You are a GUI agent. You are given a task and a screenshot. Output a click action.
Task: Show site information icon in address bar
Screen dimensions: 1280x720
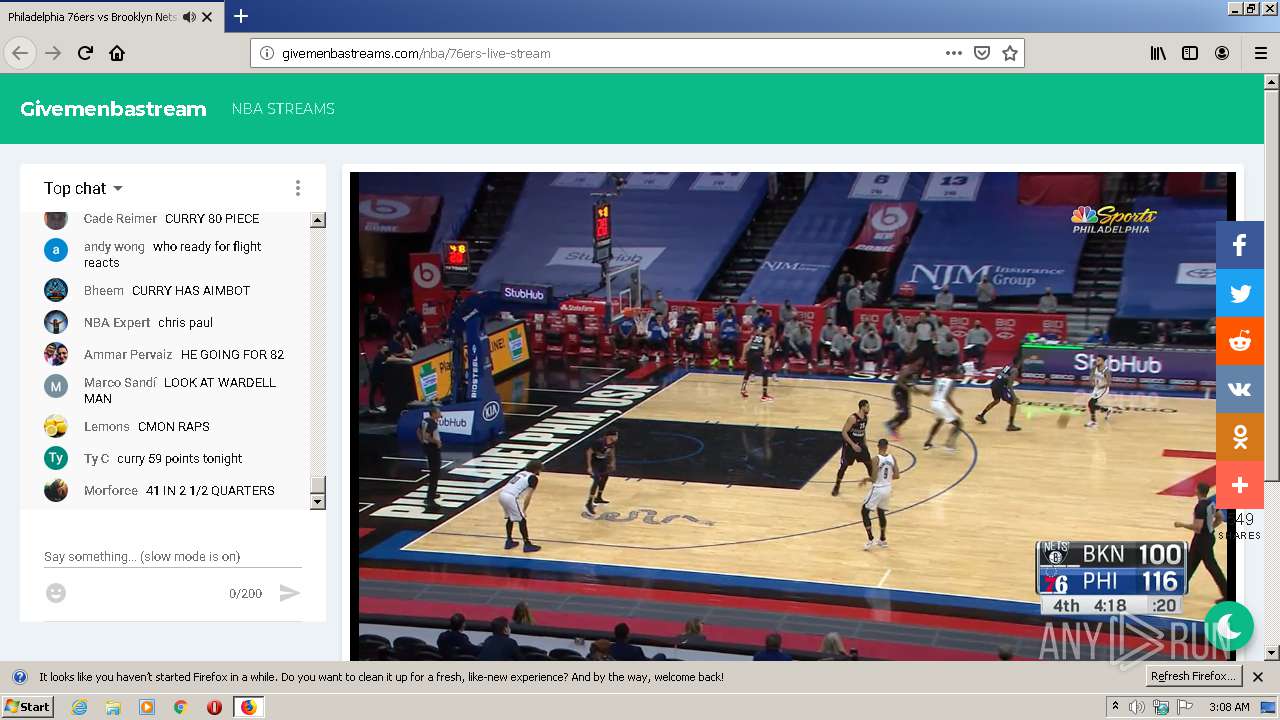267,53
